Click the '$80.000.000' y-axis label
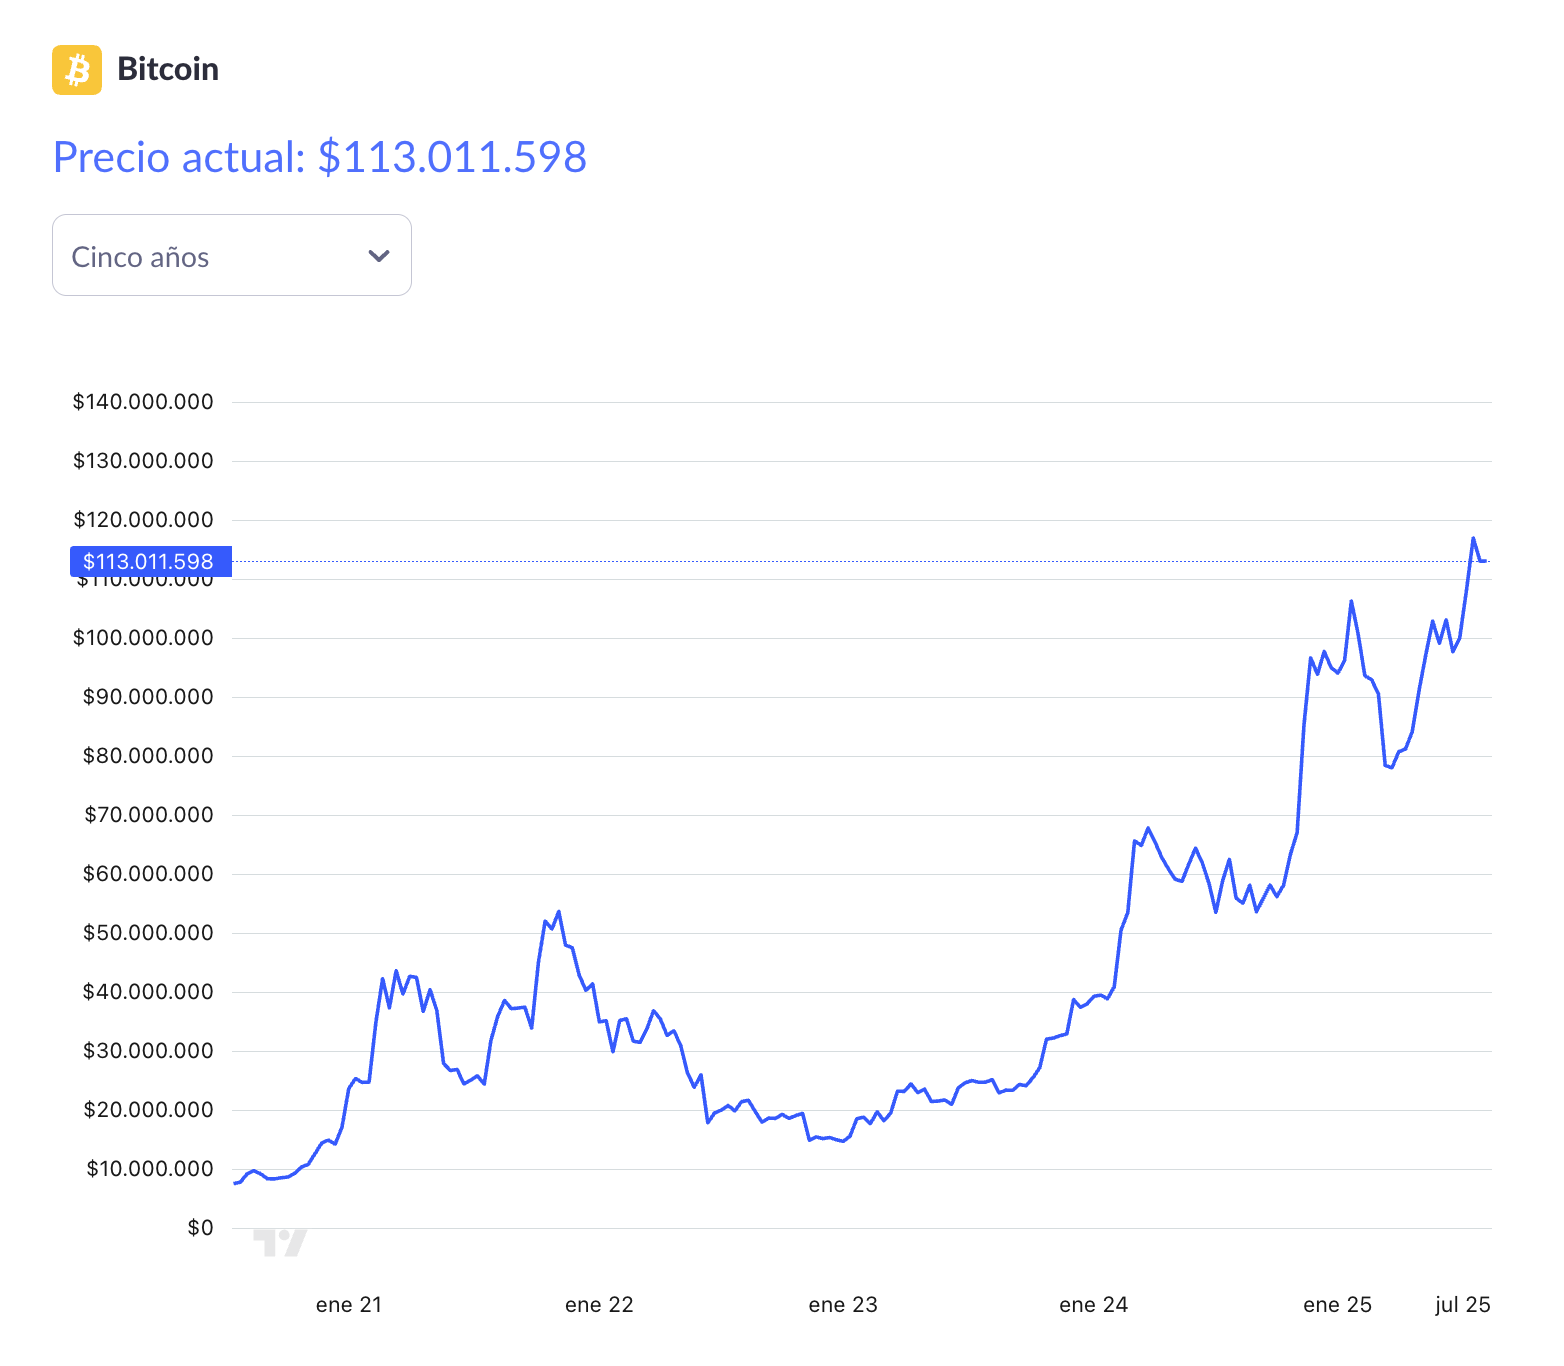1564x1366 pixels. pos(148,756)
